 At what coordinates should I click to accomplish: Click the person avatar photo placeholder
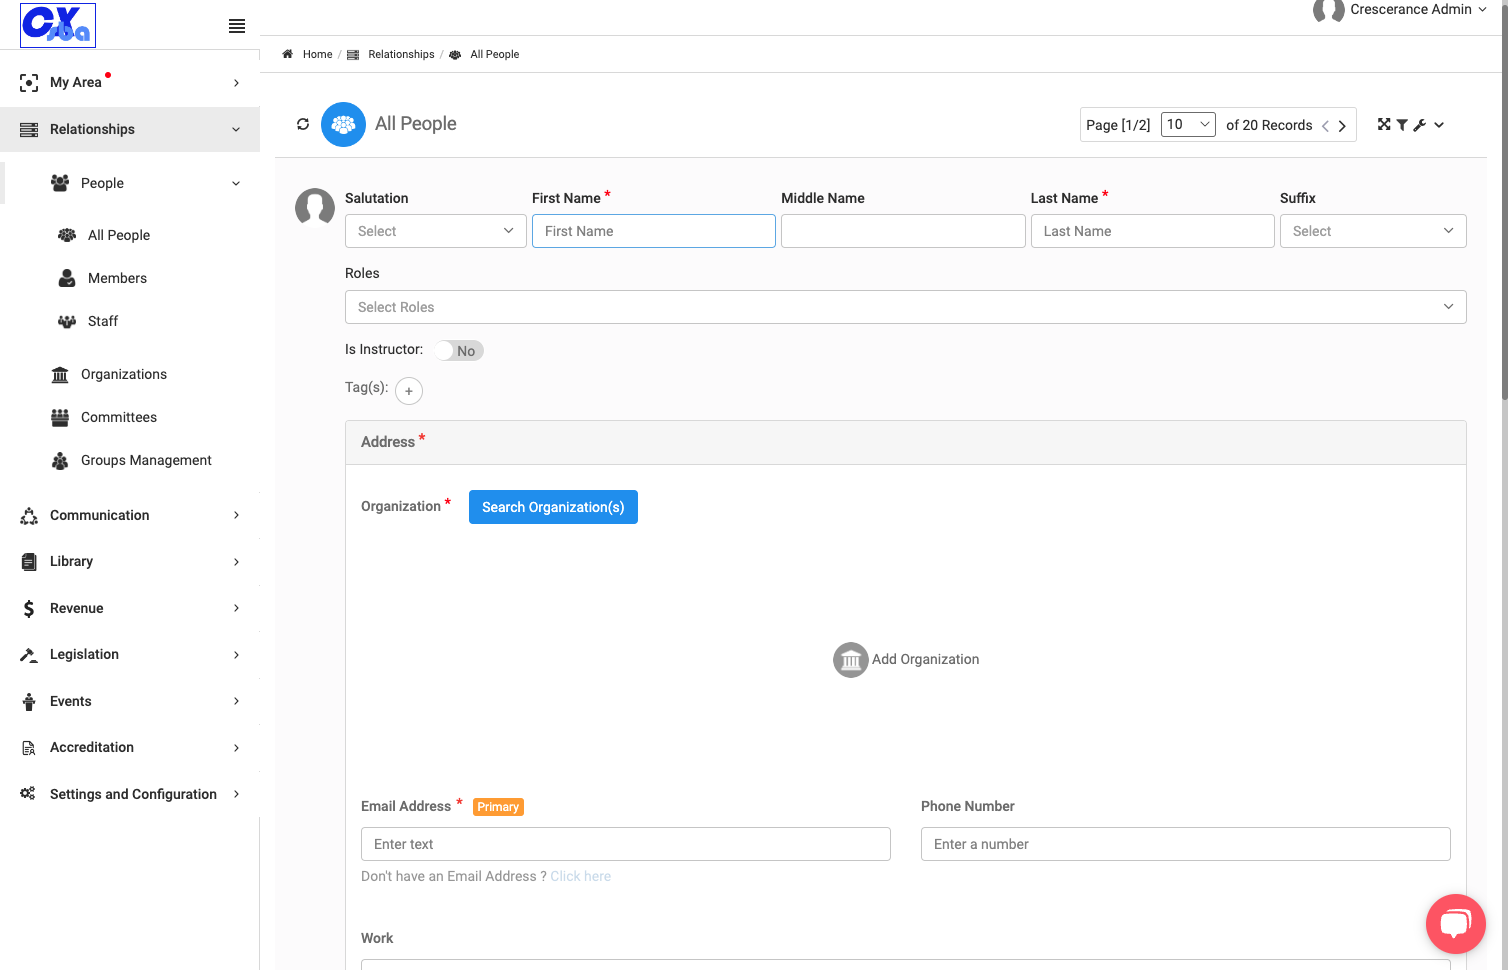coord(315,208)
